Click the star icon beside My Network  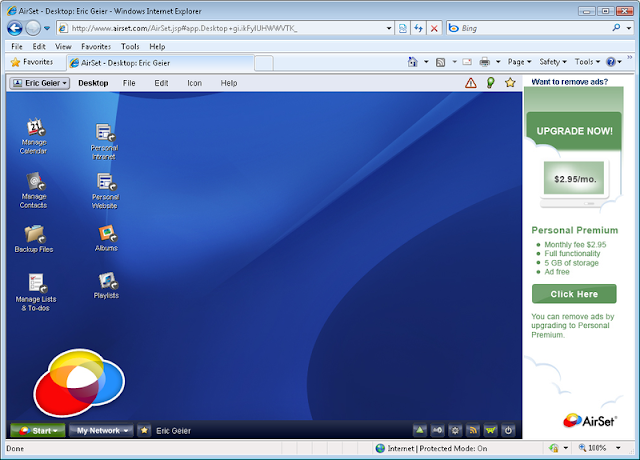[x=144, y=430]
